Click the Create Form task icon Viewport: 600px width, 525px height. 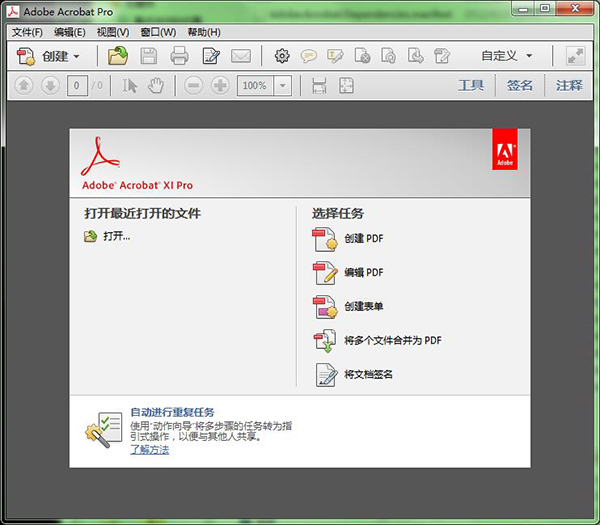[x=325, y=307]
